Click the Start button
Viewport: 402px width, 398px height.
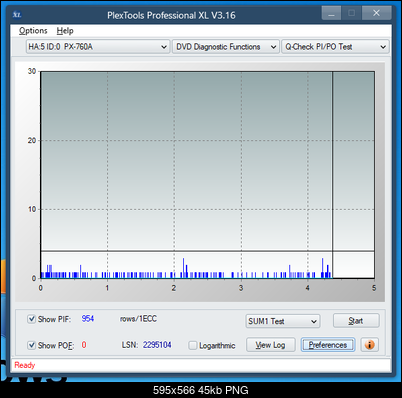pos(356,321)
